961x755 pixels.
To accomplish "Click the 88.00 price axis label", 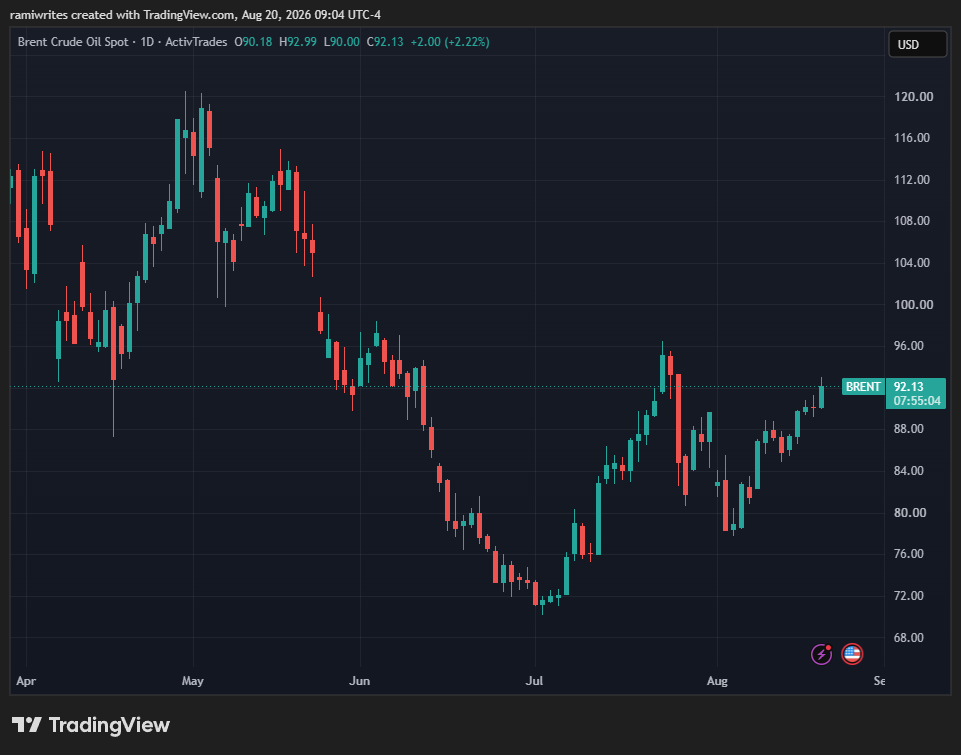I will [908, 429].
